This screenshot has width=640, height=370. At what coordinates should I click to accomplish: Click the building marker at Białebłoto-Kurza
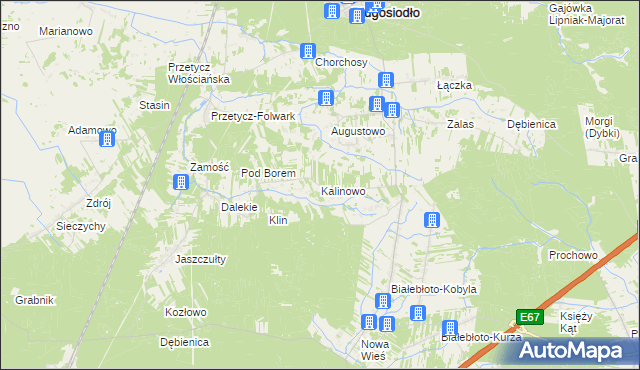pos(450,328)
